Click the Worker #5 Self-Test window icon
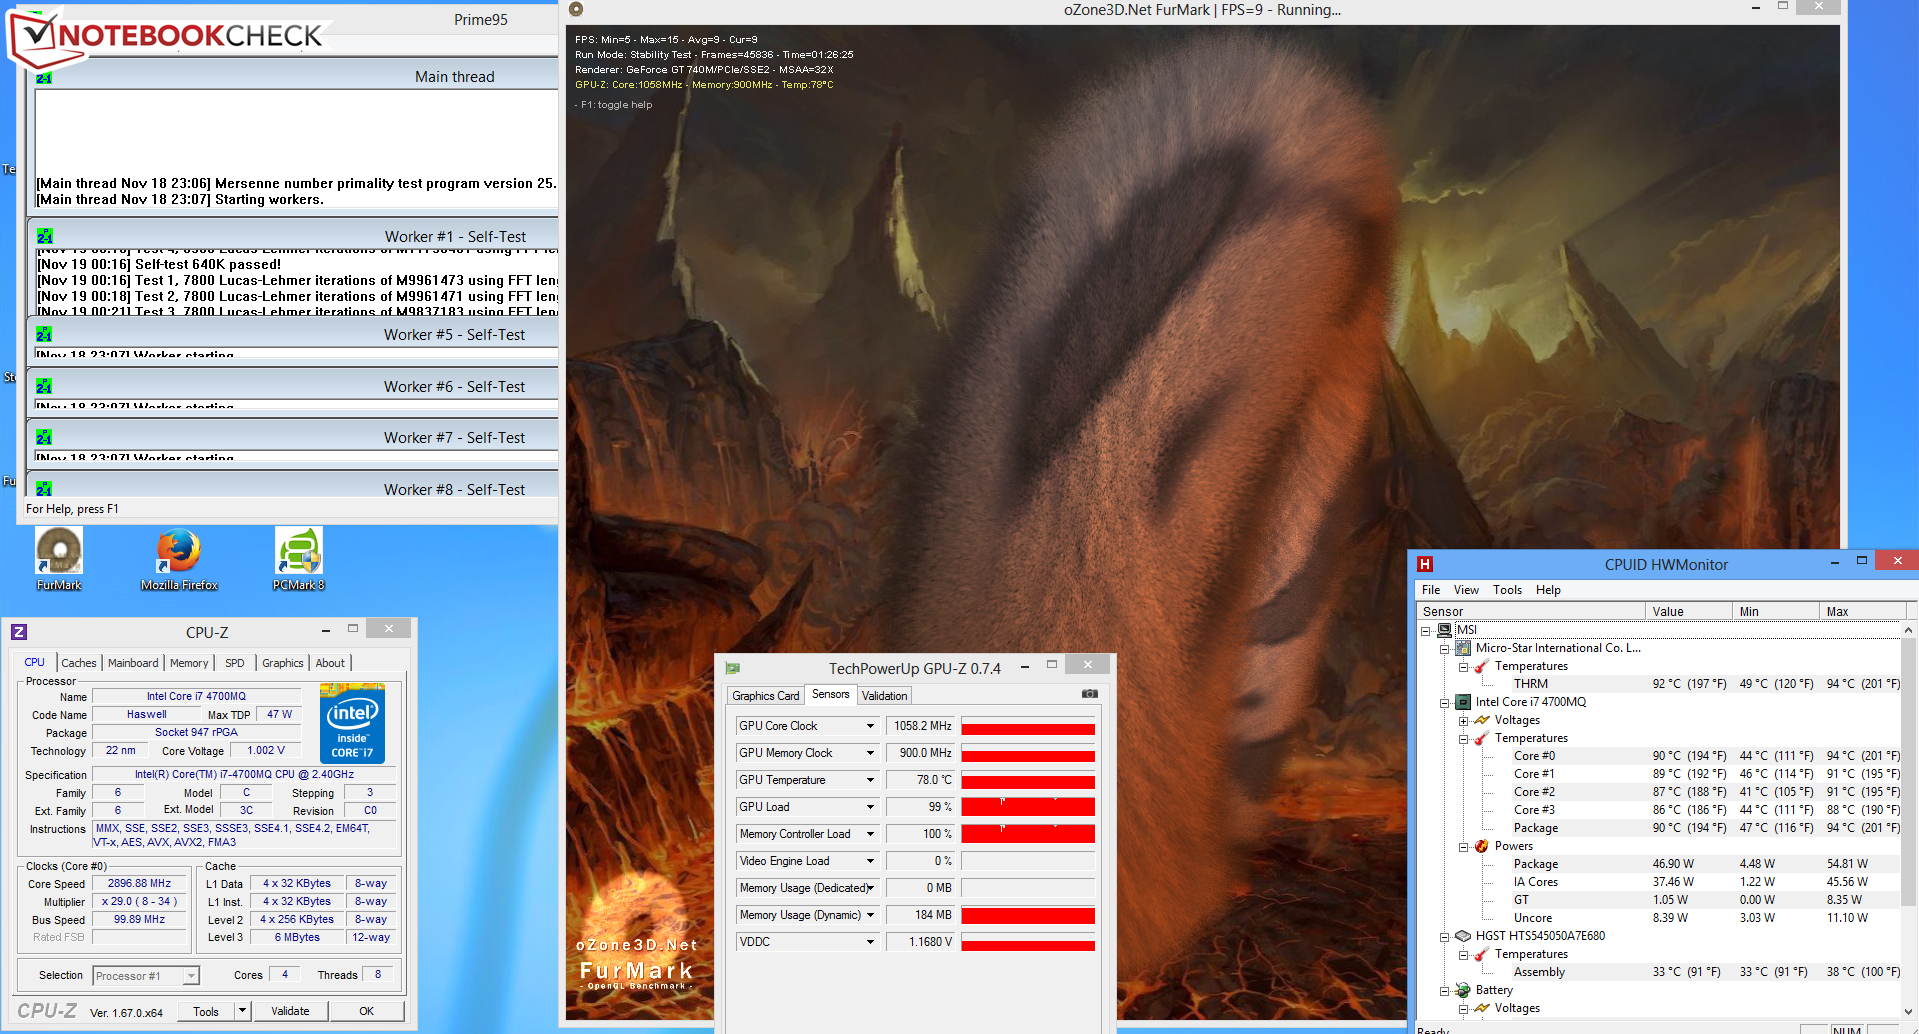1919x1034 pixels. tap(44, 334)
